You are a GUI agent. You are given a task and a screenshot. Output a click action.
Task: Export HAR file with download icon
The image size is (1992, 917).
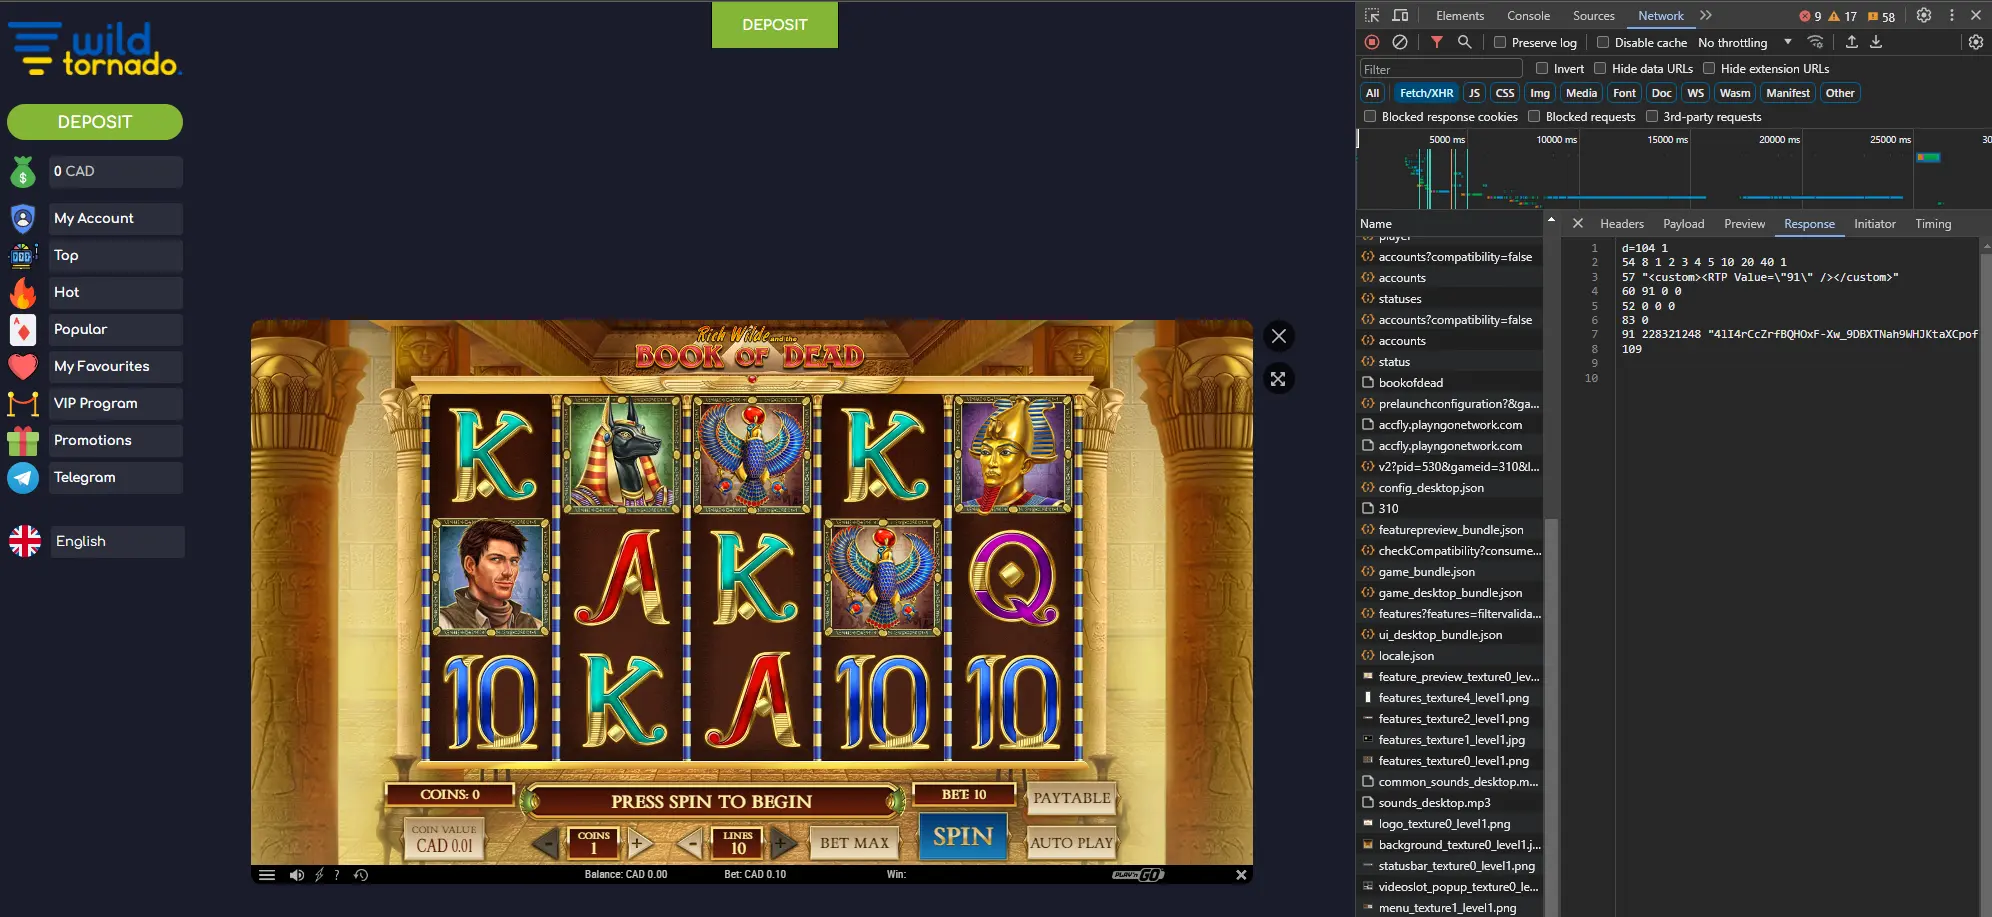coord(1876,42)
